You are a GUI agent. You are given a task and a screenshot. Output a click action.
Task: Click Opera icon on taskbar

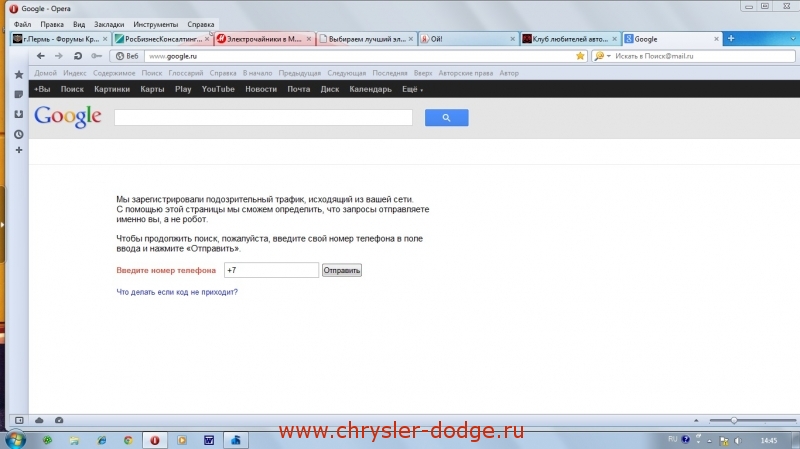point(155,440)
